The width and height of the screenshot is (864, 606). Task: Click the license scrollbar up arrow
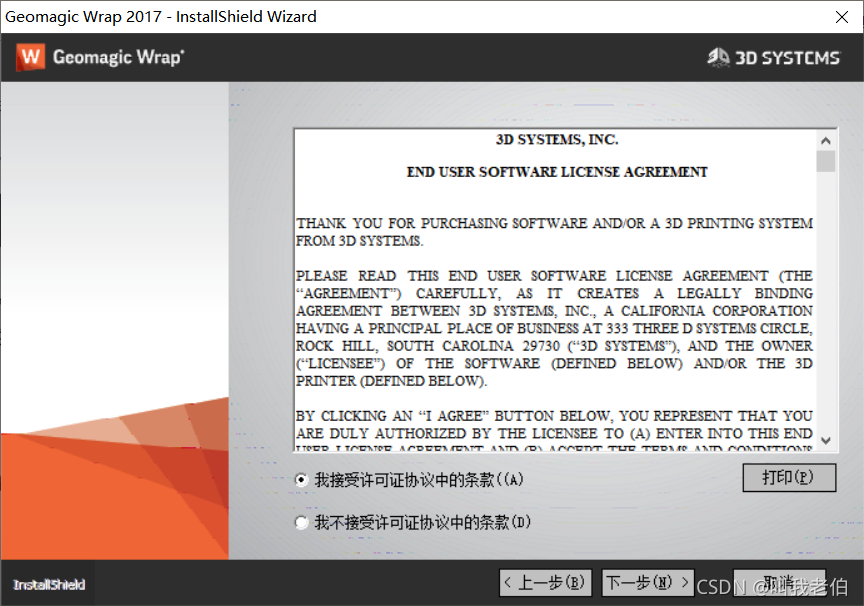point(825,140)
